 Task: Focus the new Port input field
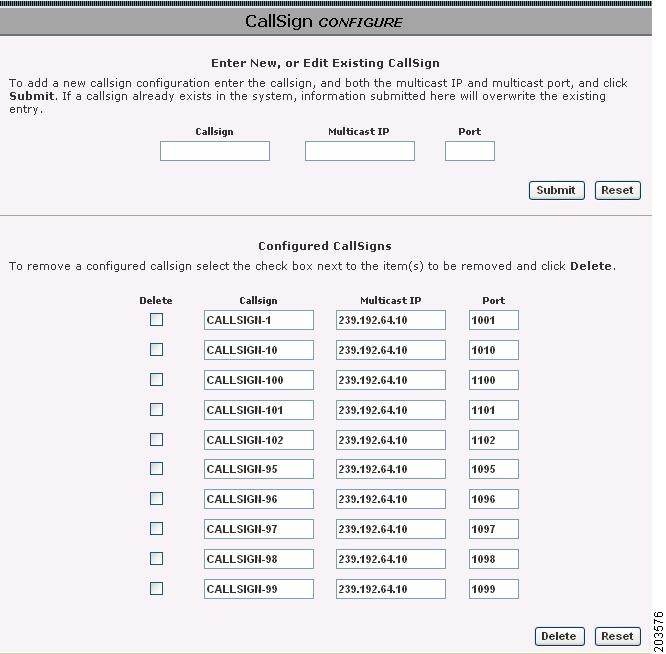470,151
